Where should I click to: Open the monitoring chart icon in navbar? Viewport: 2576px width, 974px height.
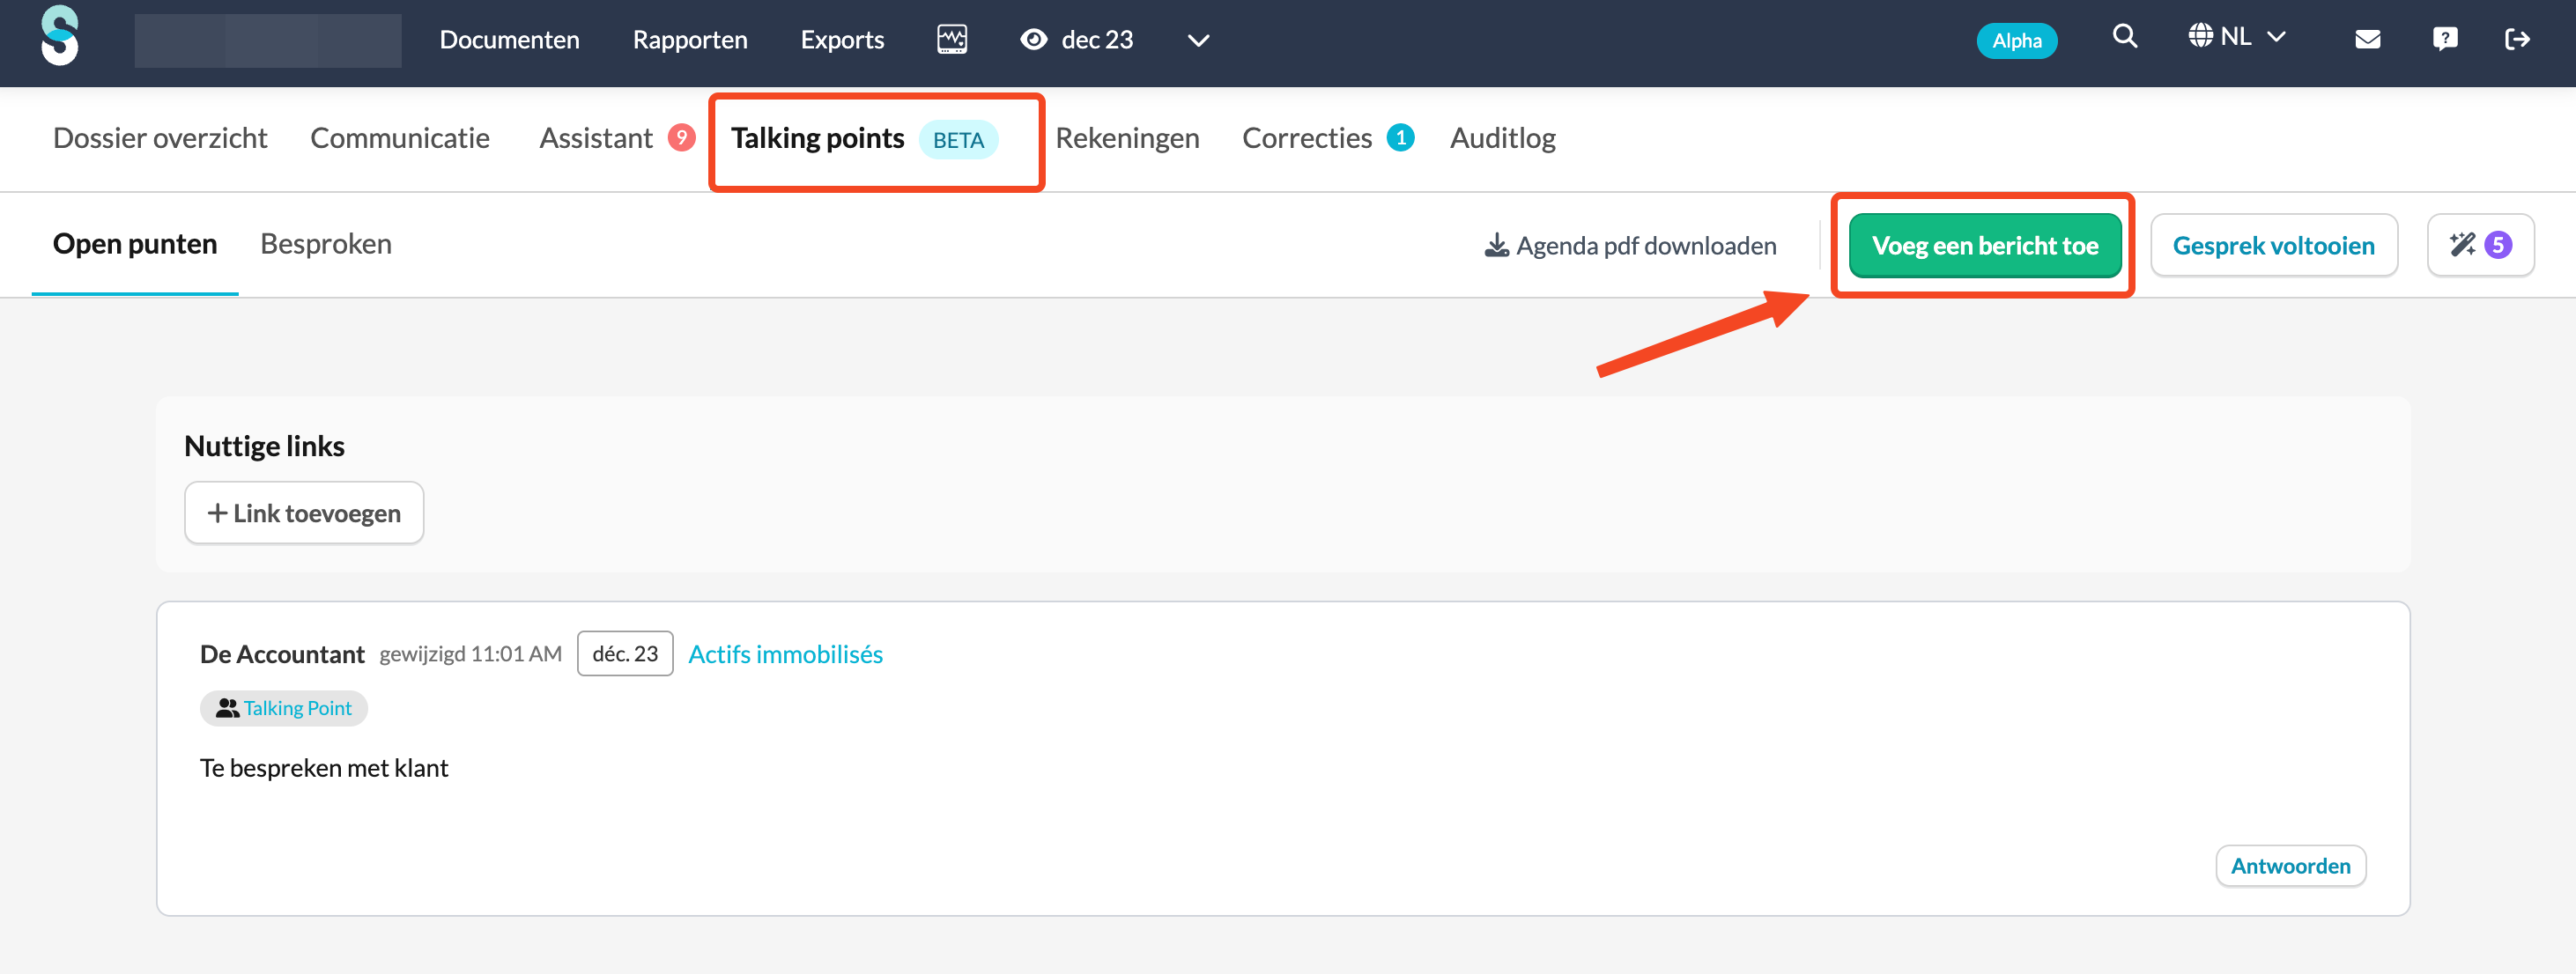coord(951,39)
